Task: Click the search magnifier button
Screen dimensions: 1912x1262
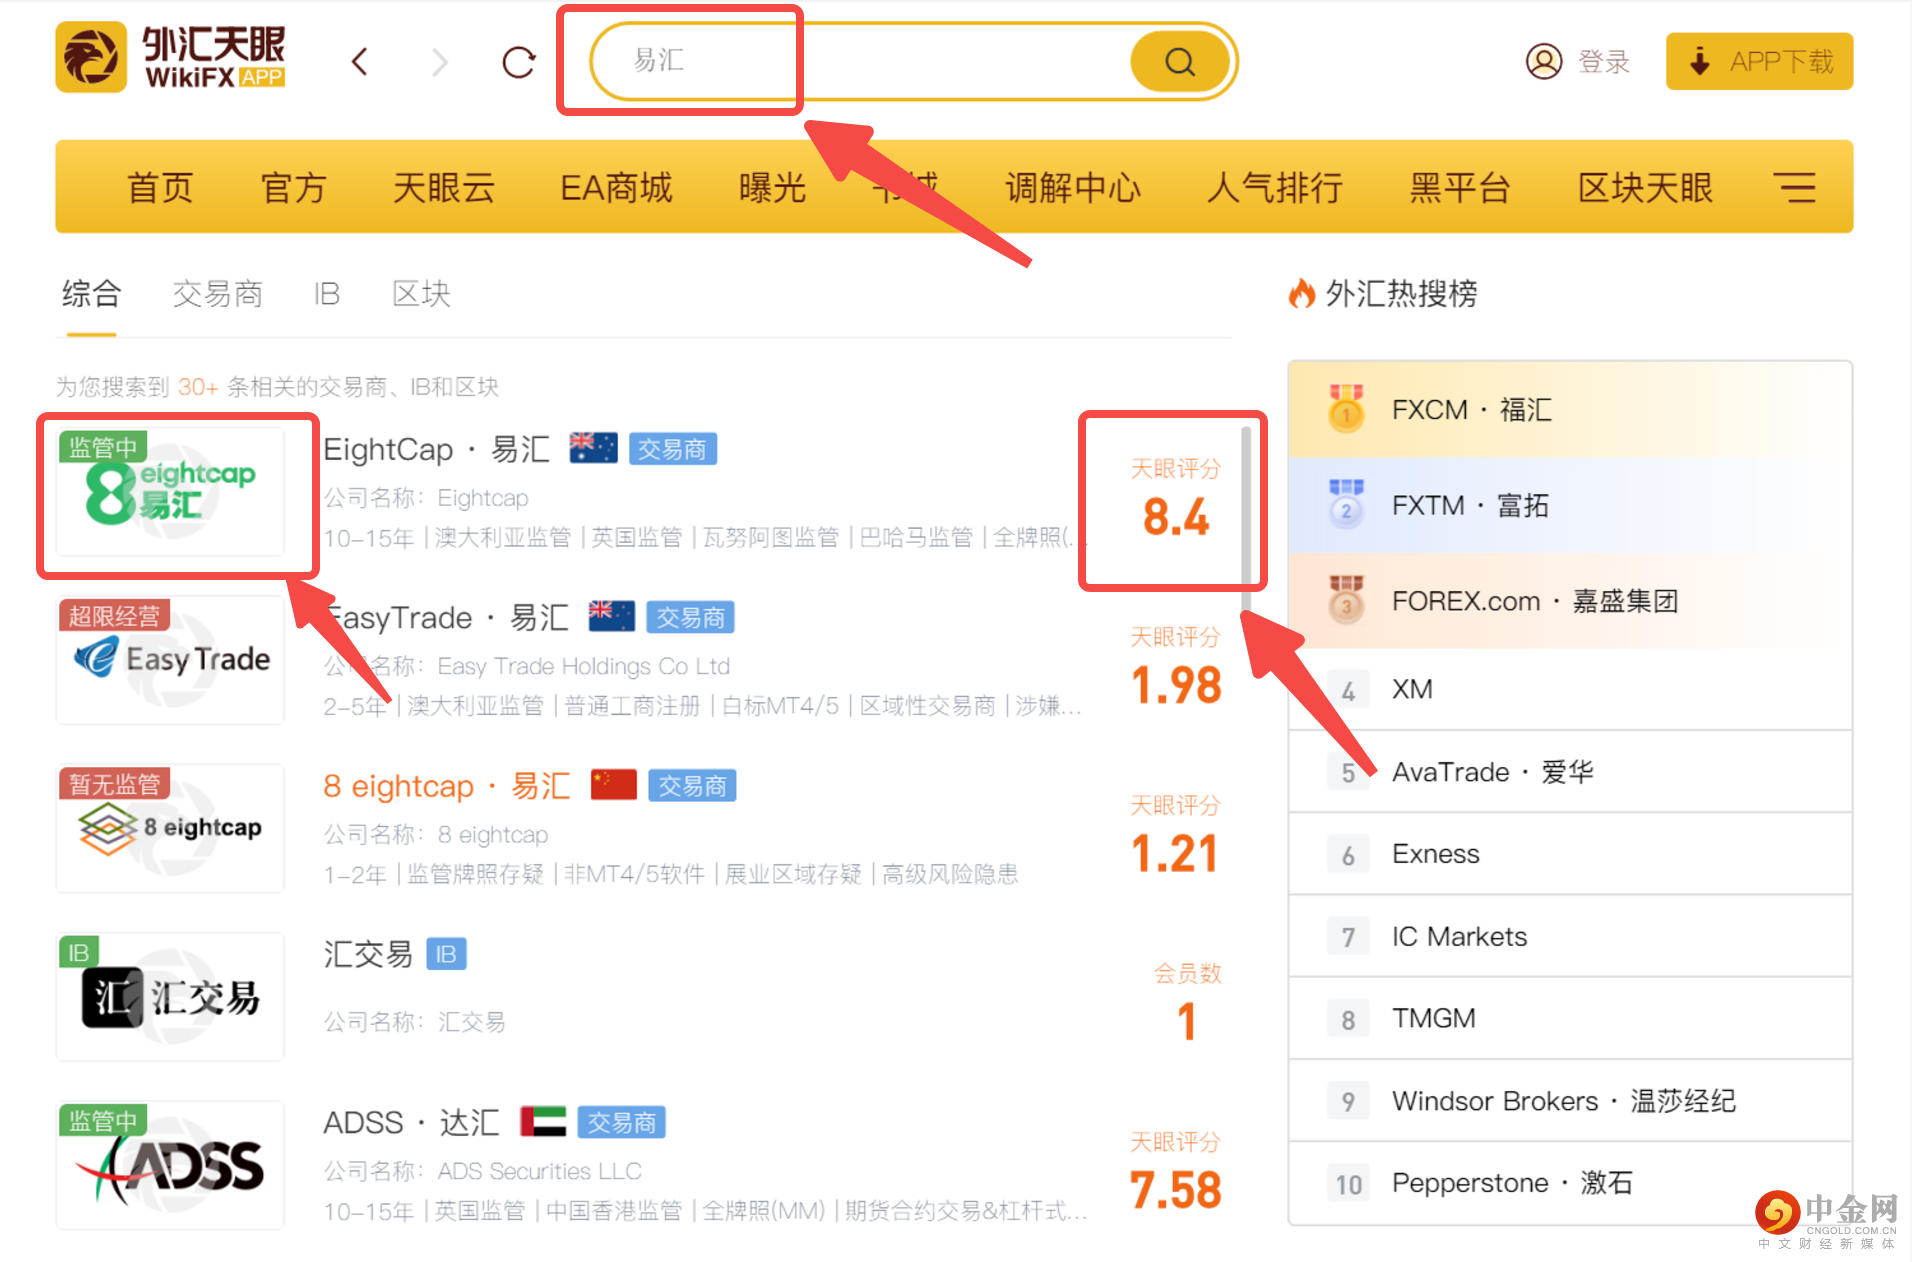Action: click(1180, 62)
